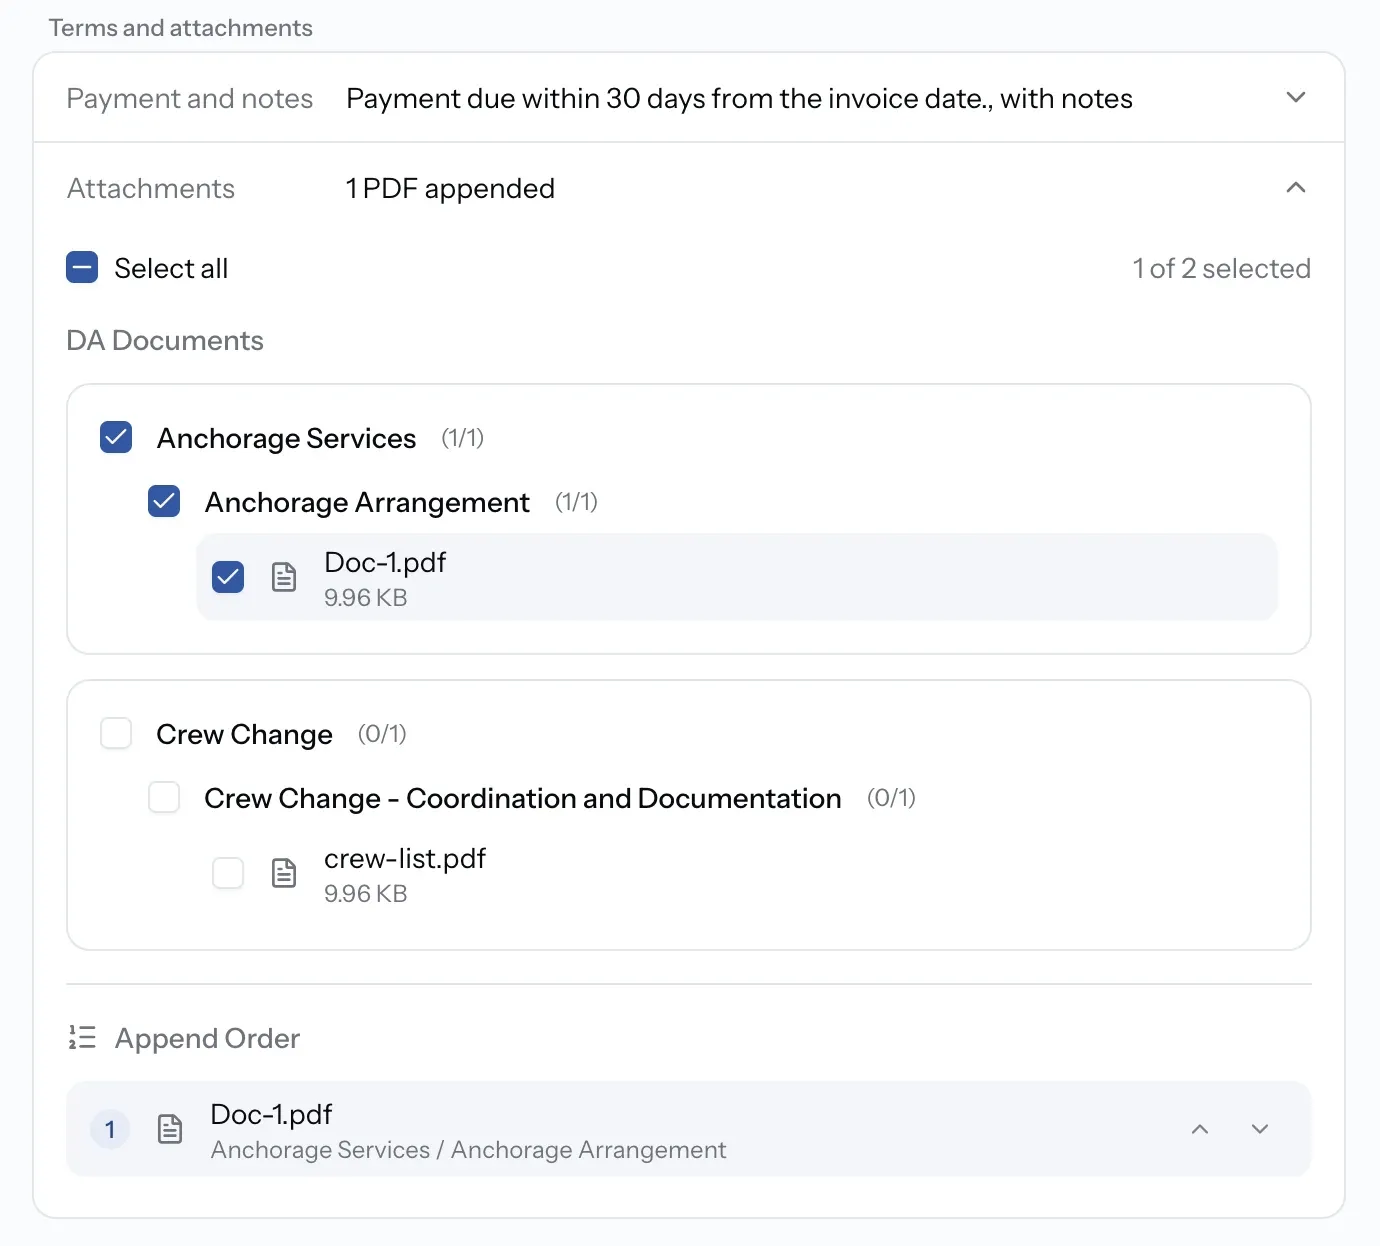Check the Crew Change group checkbox

tap(116, 733)
